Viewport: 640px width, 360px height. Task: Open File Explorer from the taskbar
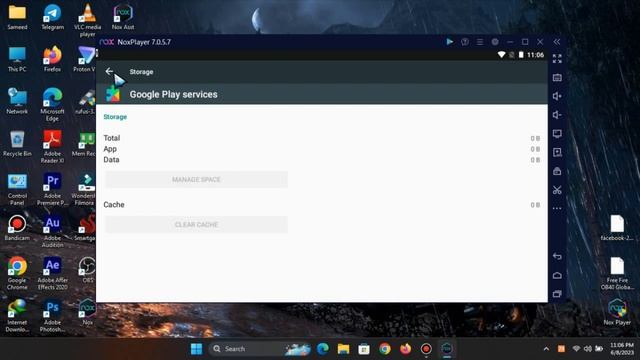[343, 349]
